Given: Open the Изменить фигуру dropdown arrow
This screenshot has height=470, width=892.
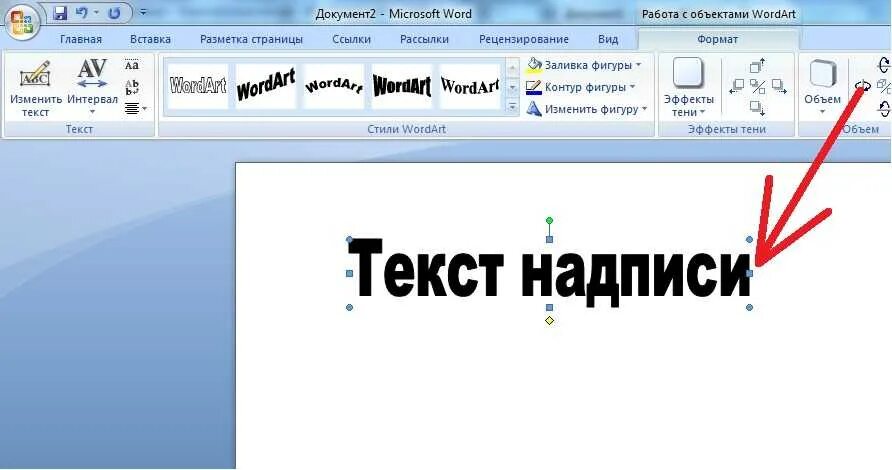Looking at the screenshot, I should [645, 109].
